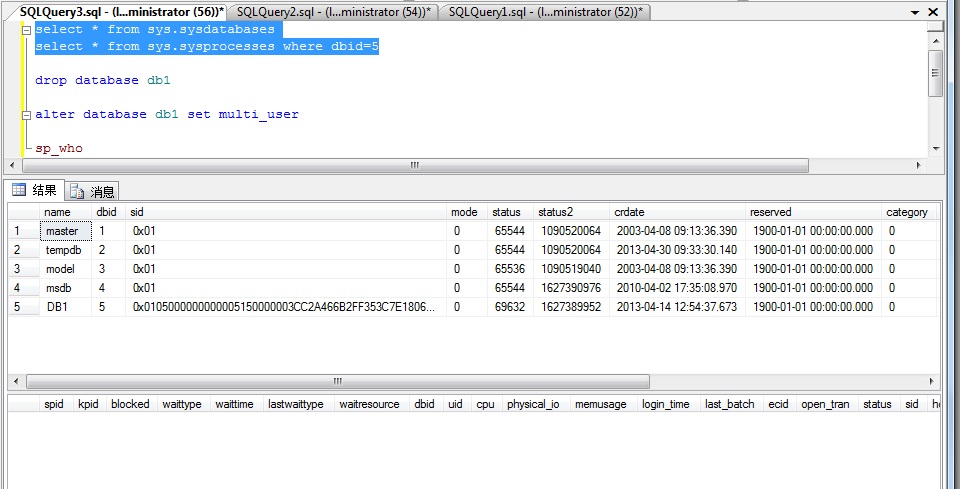The height and width of the screenshot is (489, 960).
Task: Switch to the SQLQuery2.sql tab
Action: pyautogui.click(x=334, y=12)
